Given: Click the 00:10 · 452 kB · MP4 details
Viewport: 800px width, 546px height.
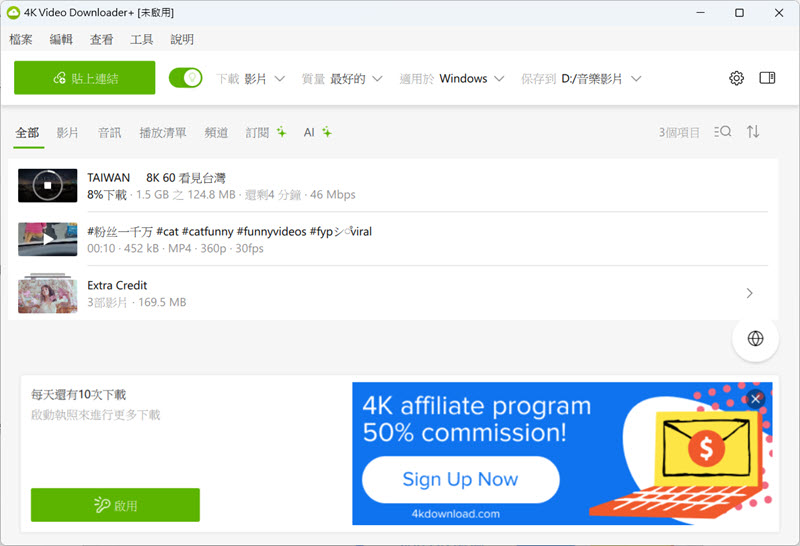Looking at the screenshot, I should point(176,249).
